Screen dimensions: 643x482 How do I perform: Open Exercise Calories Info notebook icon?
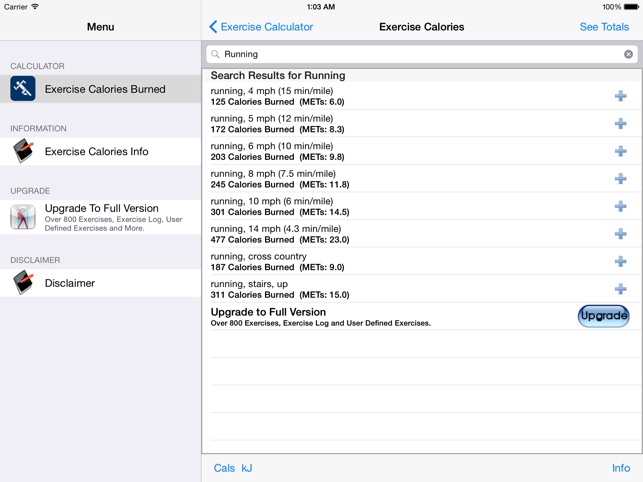point(23,151)
